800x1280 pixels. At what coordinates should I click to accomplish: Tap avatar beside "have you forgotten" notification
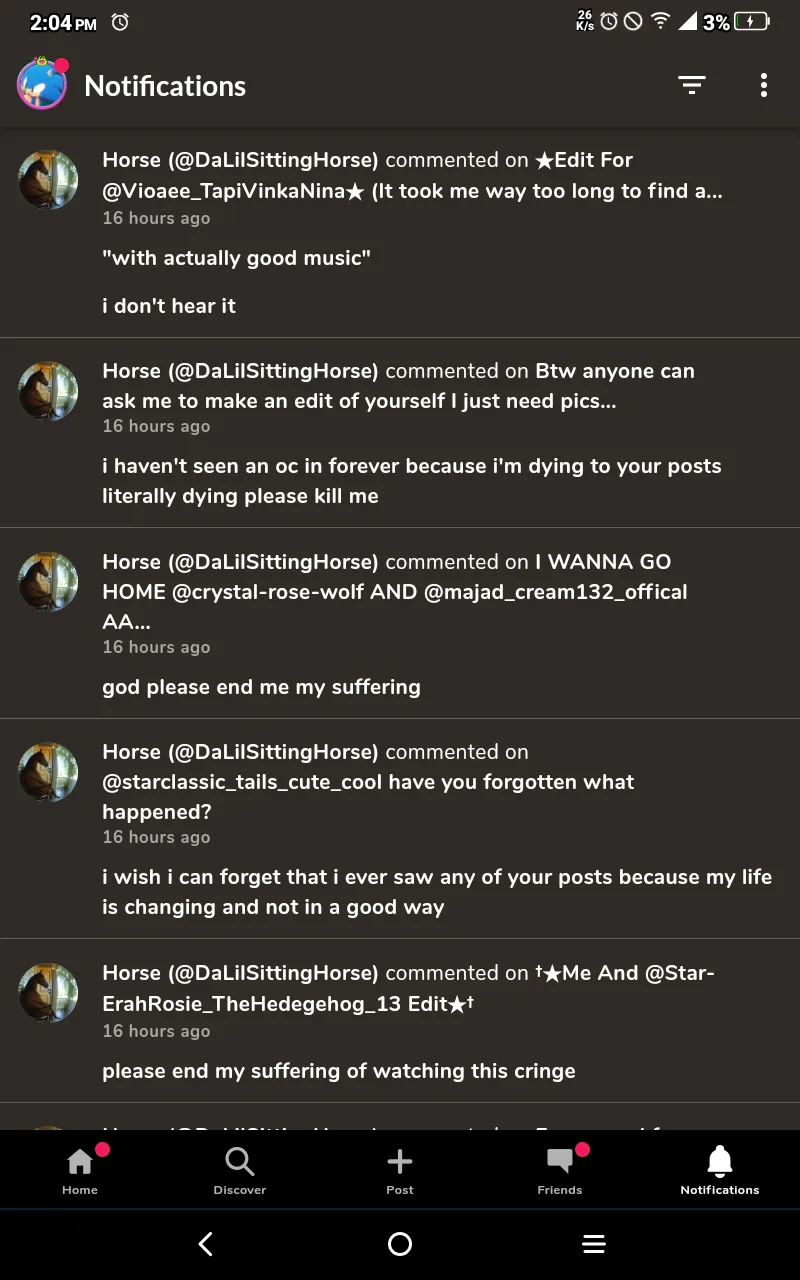tap(48, 772)
